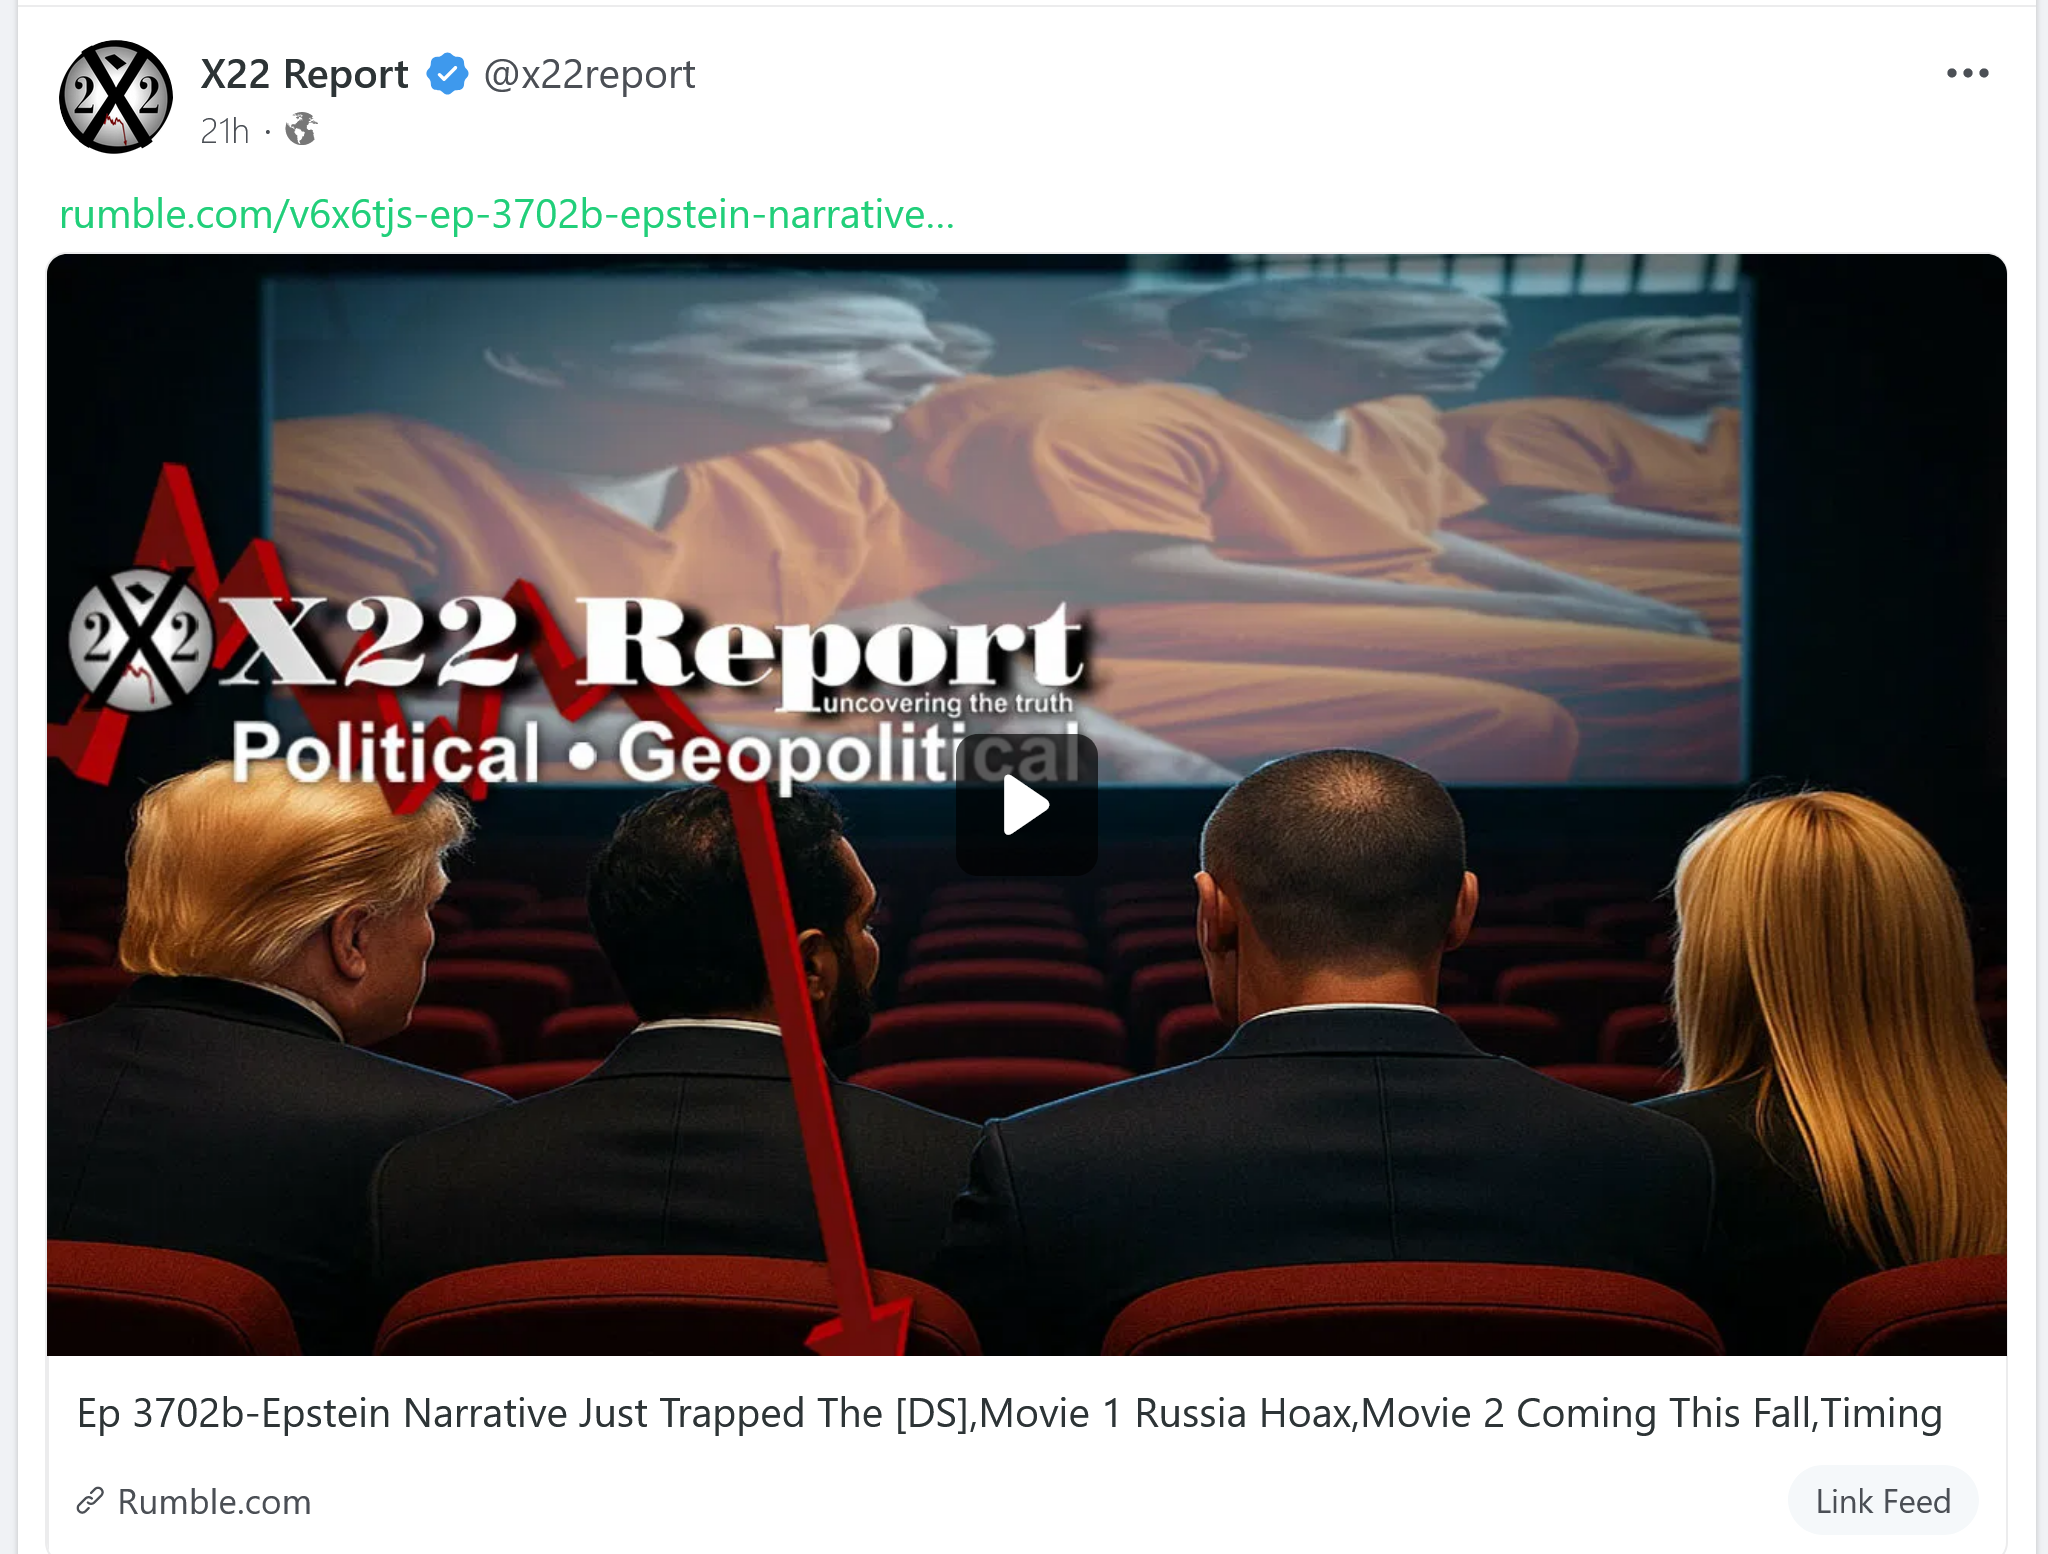Viewport: 2048px width, 1554px height.
Task: Click the blue verified badge
Action: [x=447, y=74]
